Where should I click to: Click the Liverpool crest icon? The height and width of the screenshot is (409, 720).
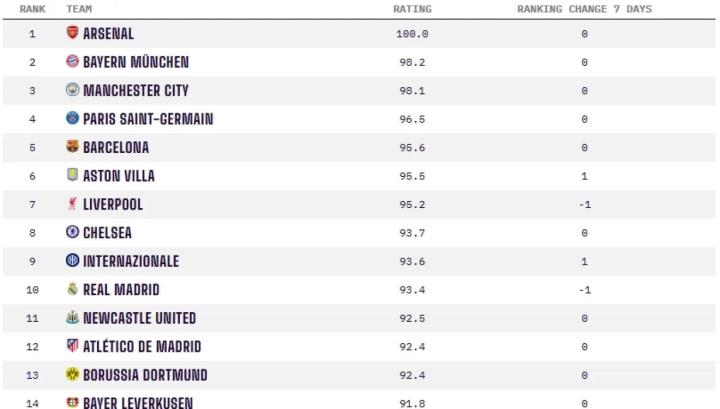(72, 204)
